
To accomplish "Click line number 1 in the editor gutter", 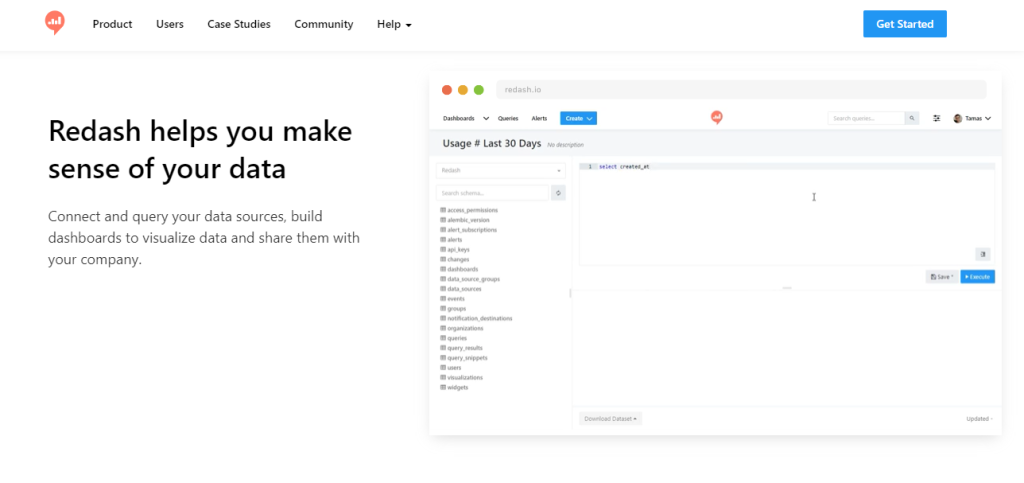I will [x=590, y=166].
